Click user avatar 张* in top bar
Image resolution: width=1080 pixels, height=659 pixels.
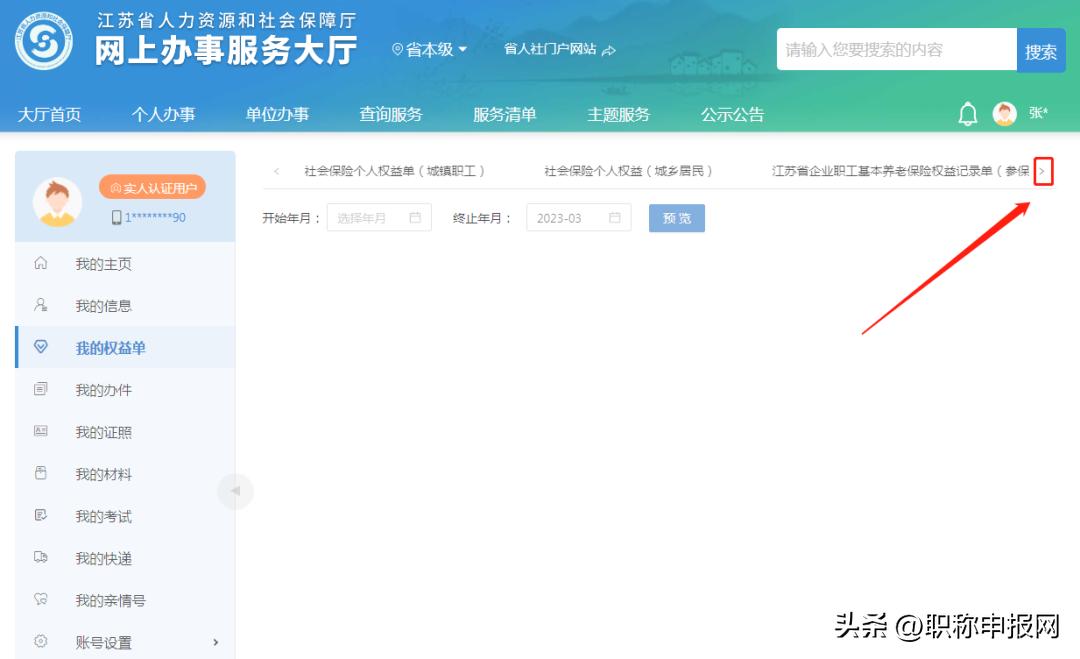(x=1003, y=114)
